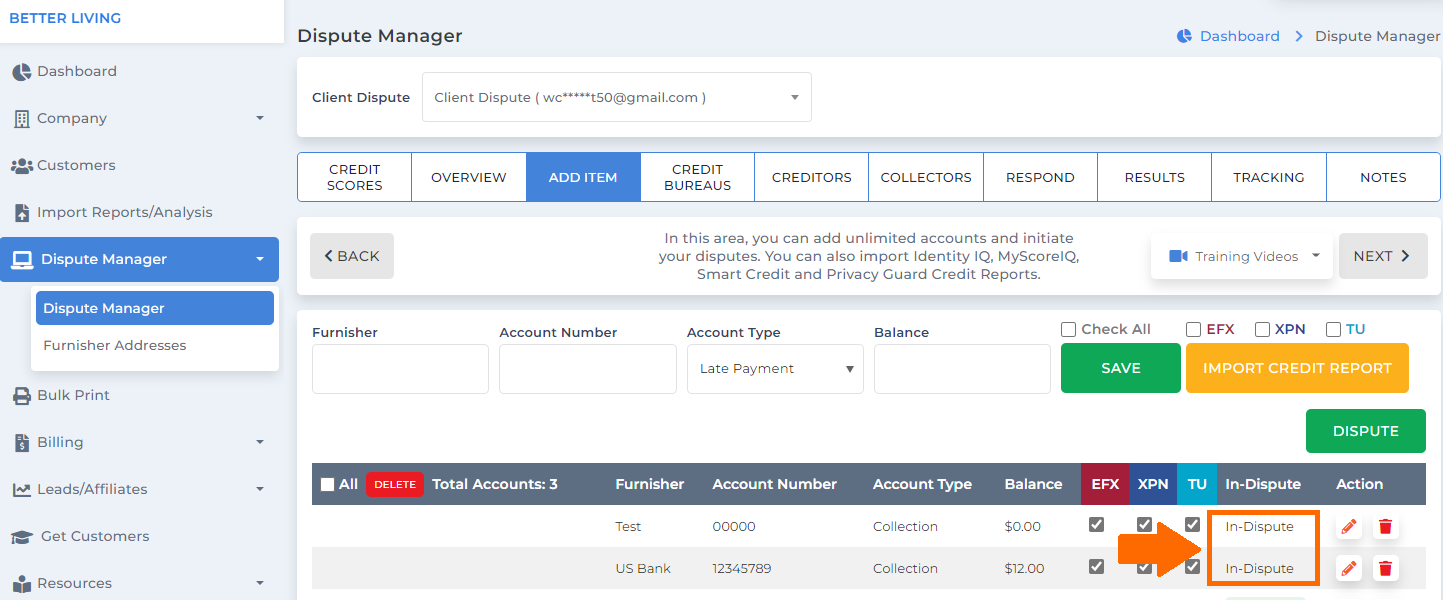Click the Customers people icon

pos(21,166)
